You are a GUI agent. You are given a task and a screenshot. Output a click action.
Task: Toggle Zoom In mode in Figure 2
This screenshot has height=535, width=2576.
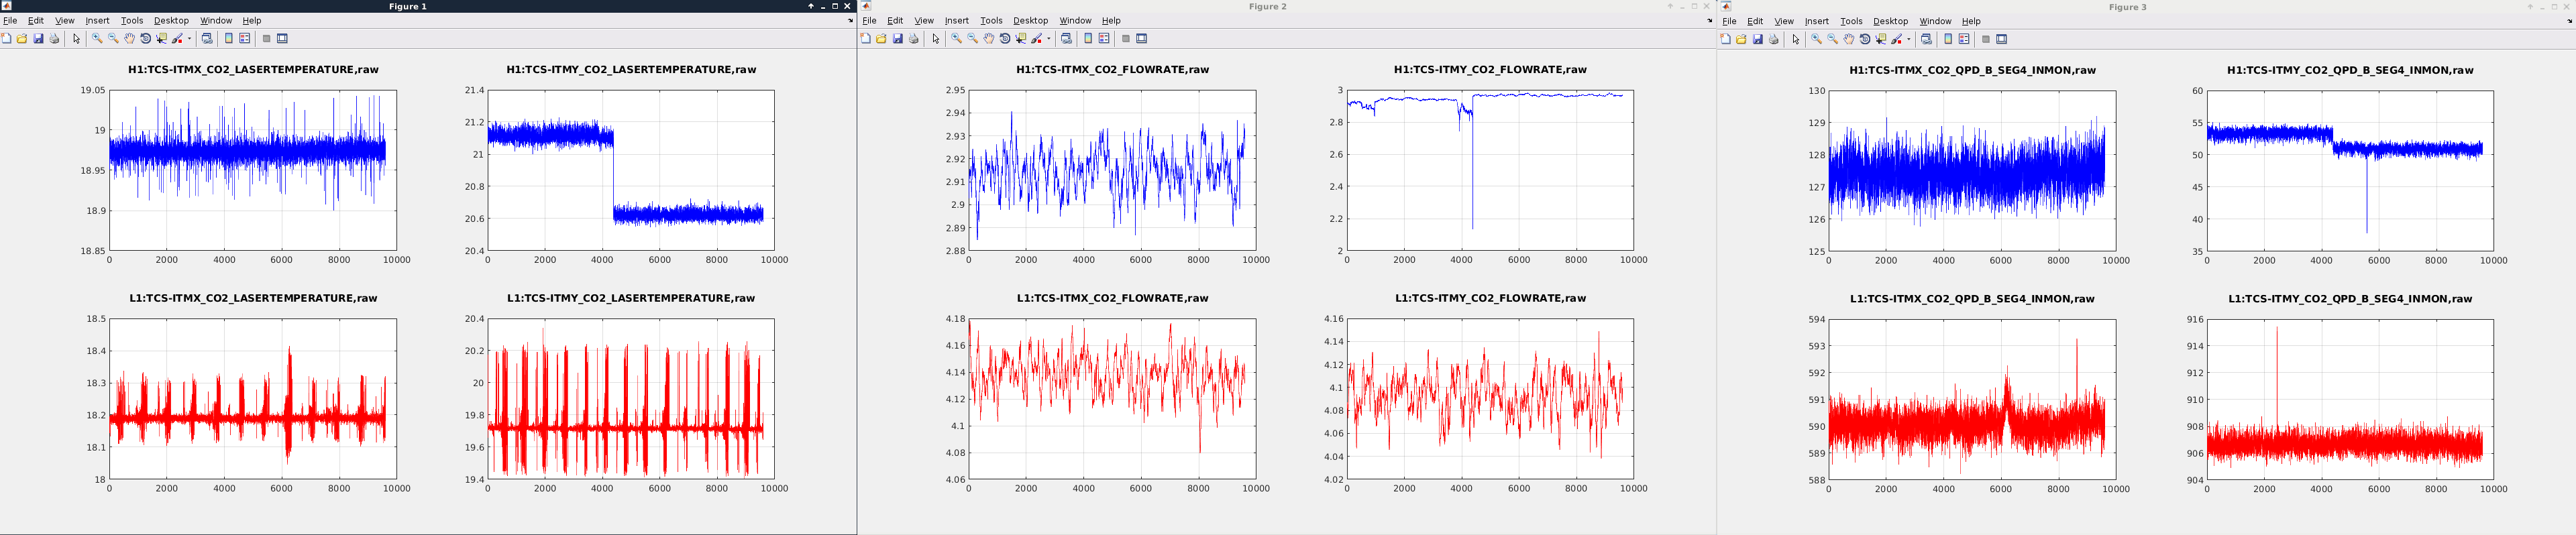pos(957,39)
